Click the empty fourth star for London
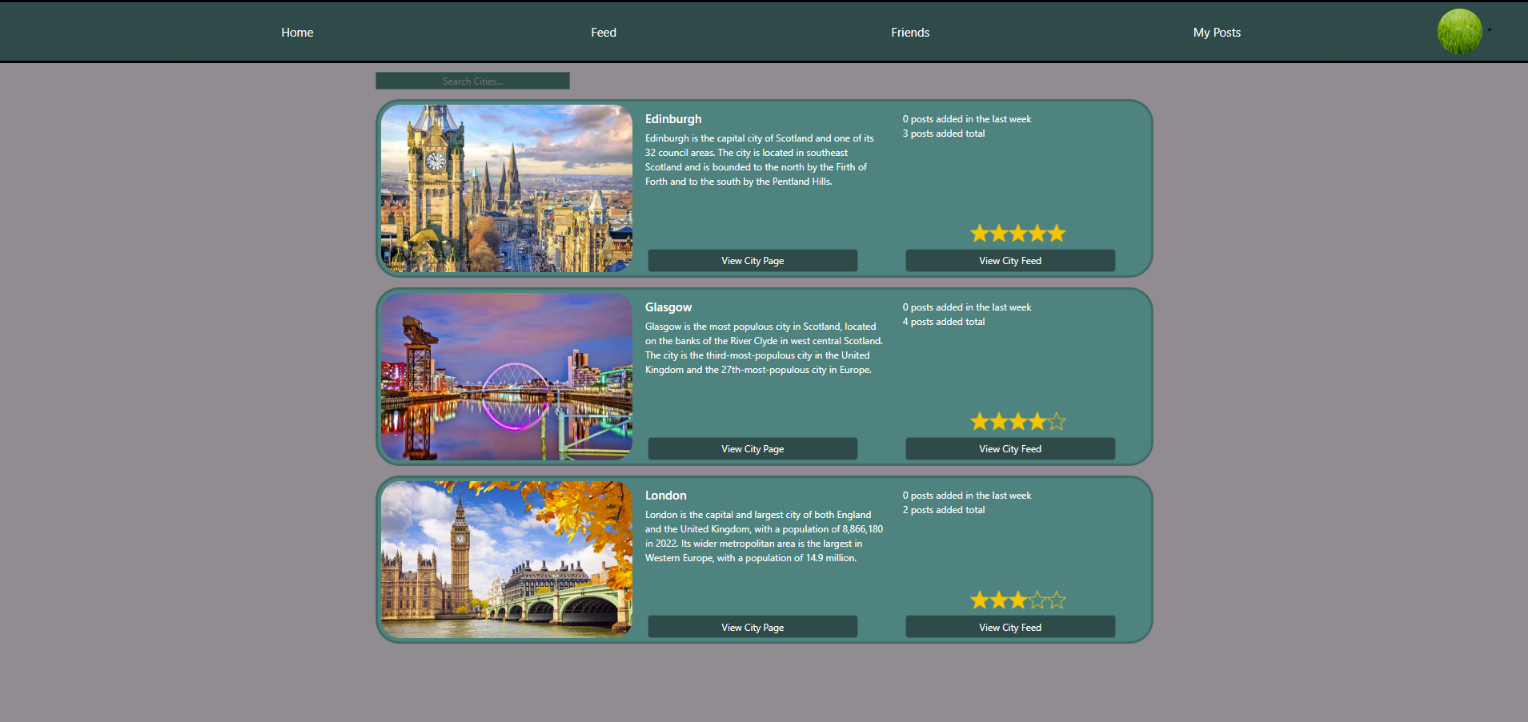Screen dimensions: 1528x722 1037,600
